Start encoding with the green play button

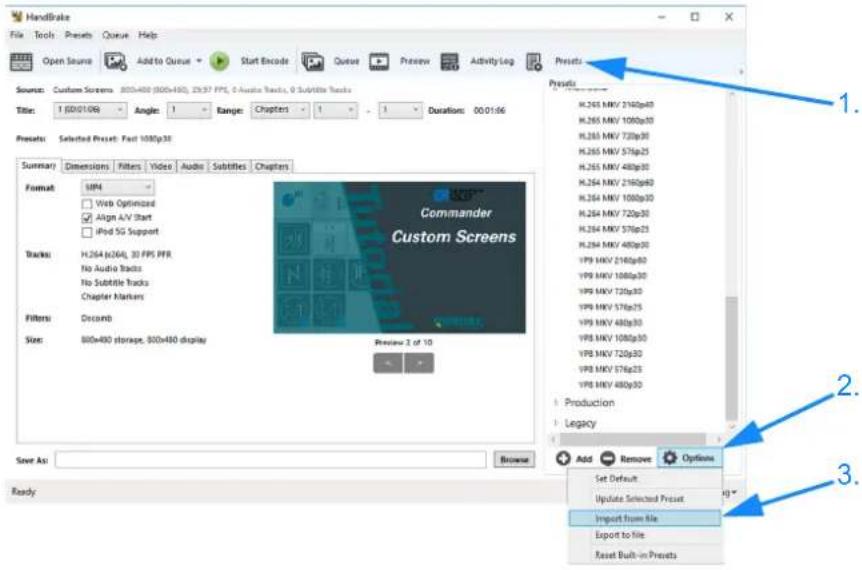coord(219,61)
